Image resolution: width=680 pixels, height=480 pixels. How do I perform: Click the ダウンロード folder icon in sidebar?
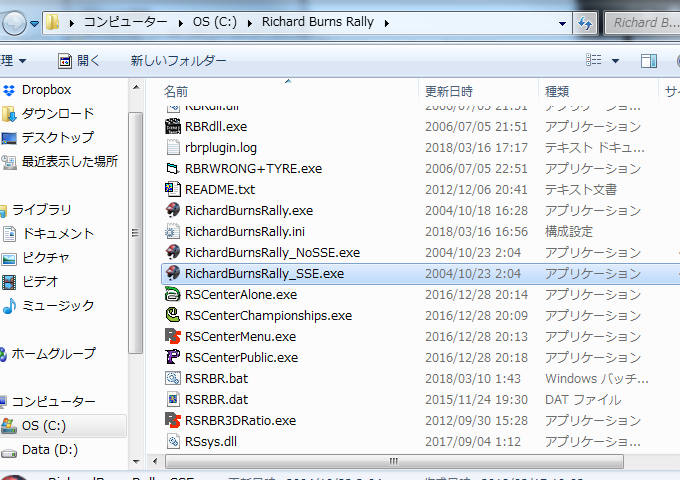tap(9, 114)
